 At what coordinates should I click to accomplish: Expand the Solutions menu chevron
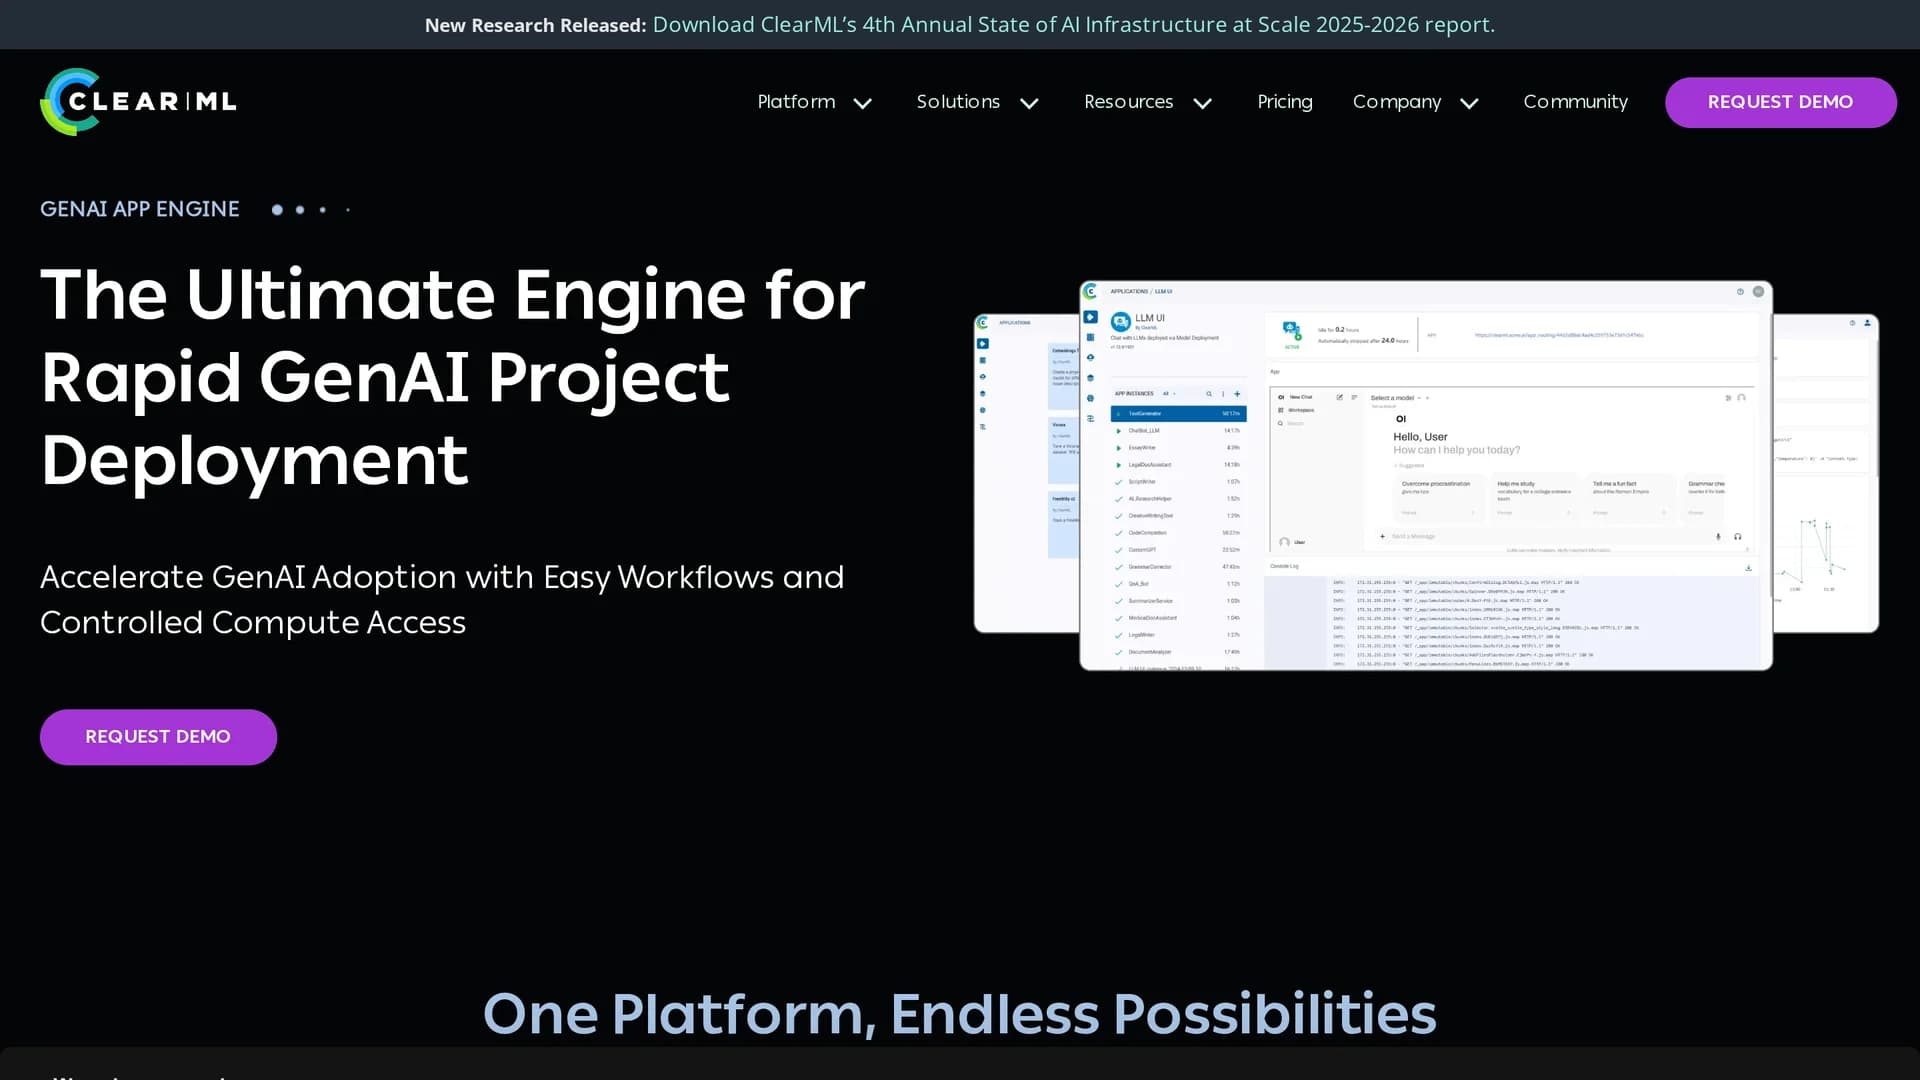tap(1029, 103)
